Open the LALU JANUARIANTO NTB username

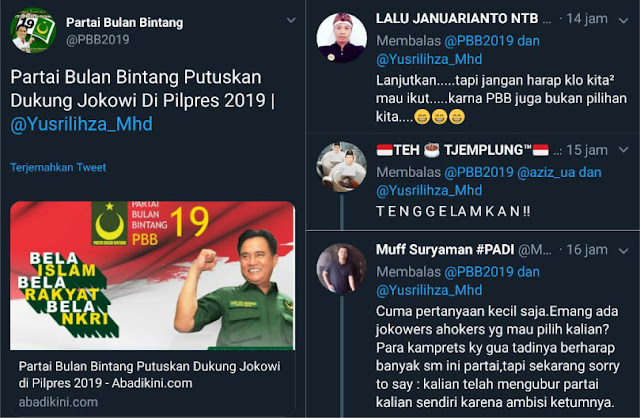coord(457,18)
